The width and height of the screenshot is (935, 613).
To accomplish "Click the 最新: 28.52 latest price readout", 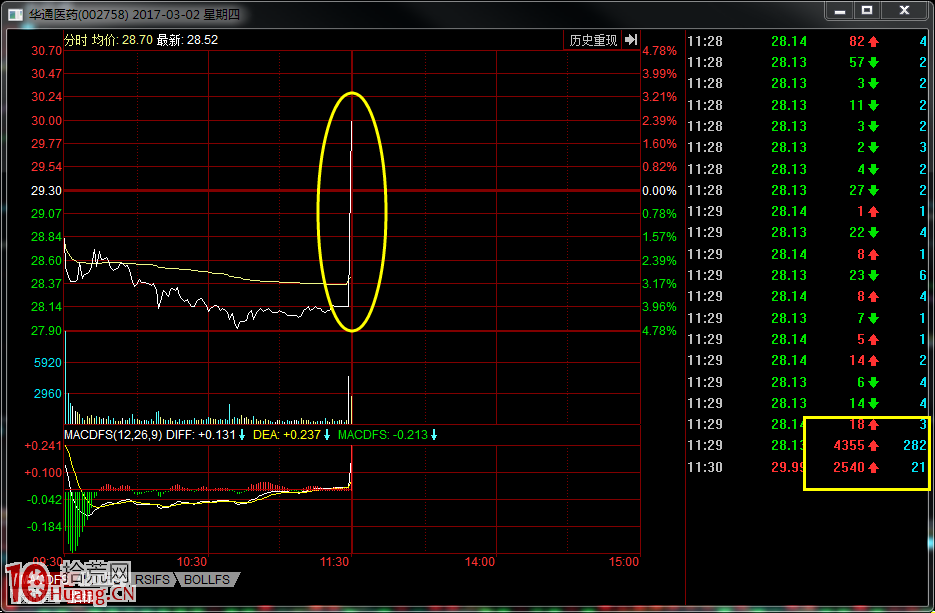I will point(187,40).
